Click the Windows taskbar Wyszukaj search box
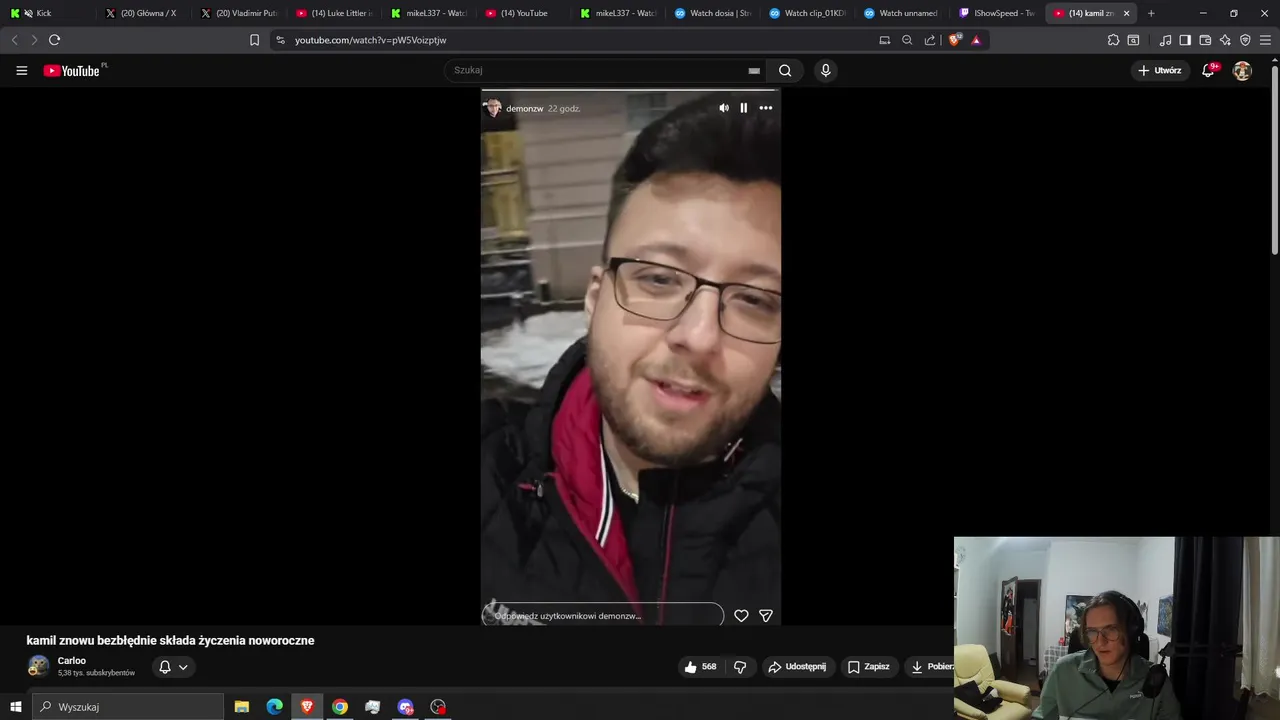This screenshot has height=720, width=1280. (128, 707)
